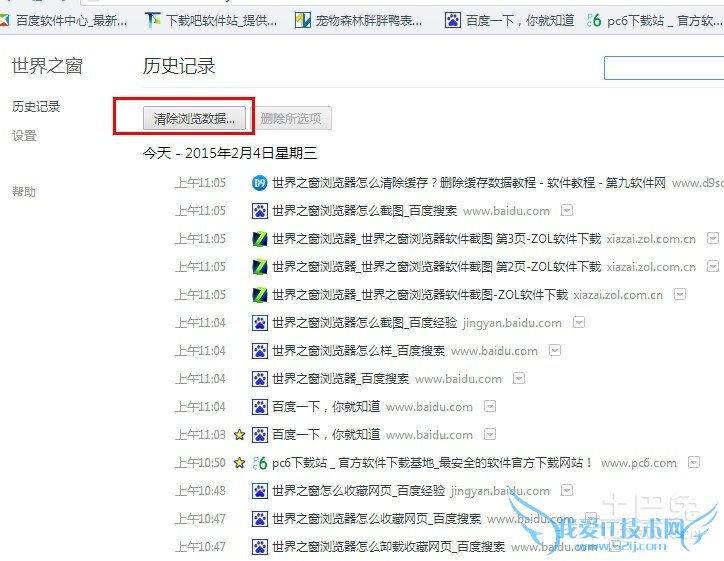Open dropdown for the 上午11:04 百度一下 entry
This screenshot has height=561, width=724.
pos(489,406)
